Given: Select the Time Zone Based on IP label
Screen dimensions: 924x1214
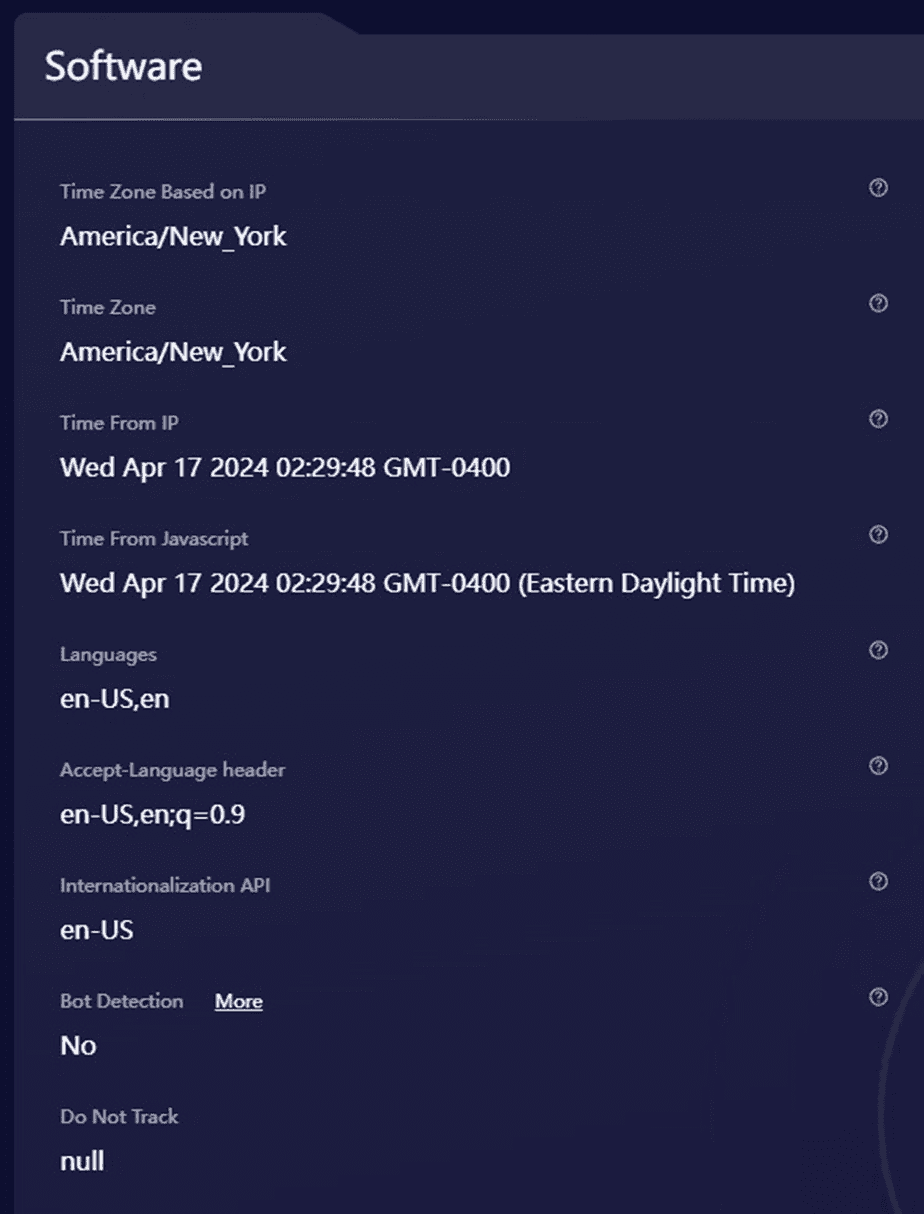Looking at the screenshot, I should (163, 192).
